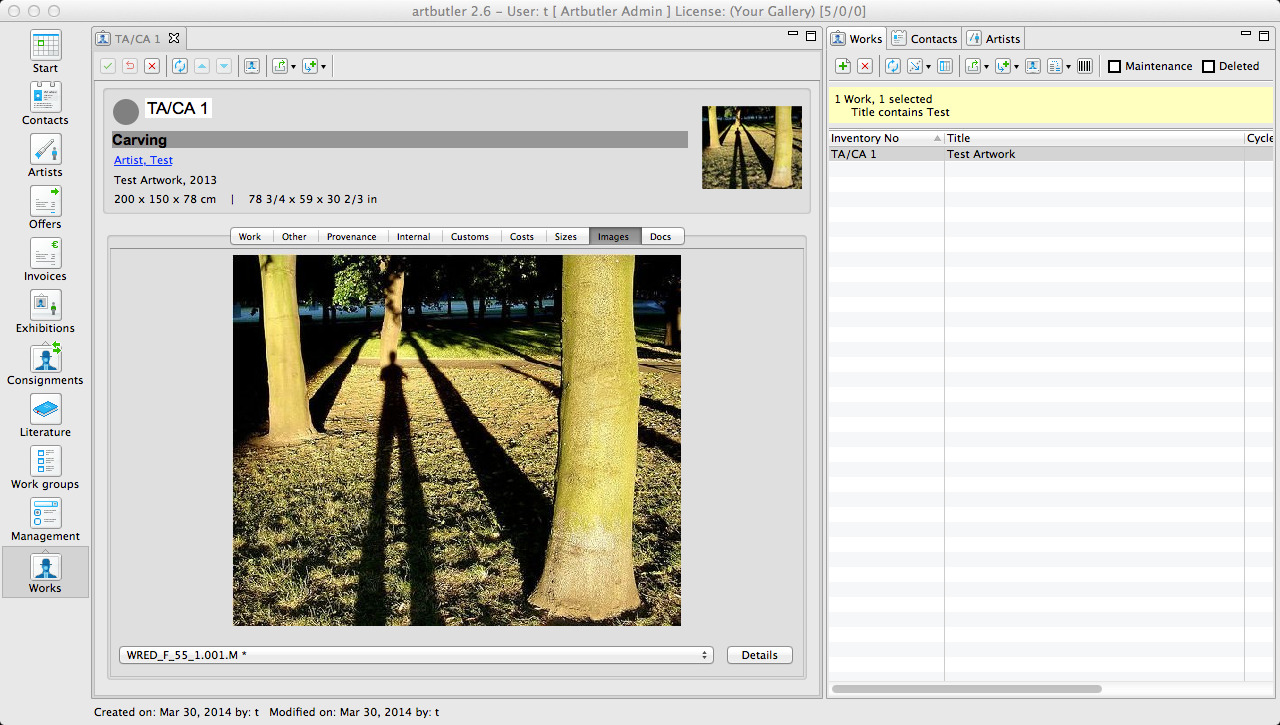The width and height of the screenshot is (1280, 725).
Task: Click the columns layout icon in Works toolbar
Action: pos(945,66)
